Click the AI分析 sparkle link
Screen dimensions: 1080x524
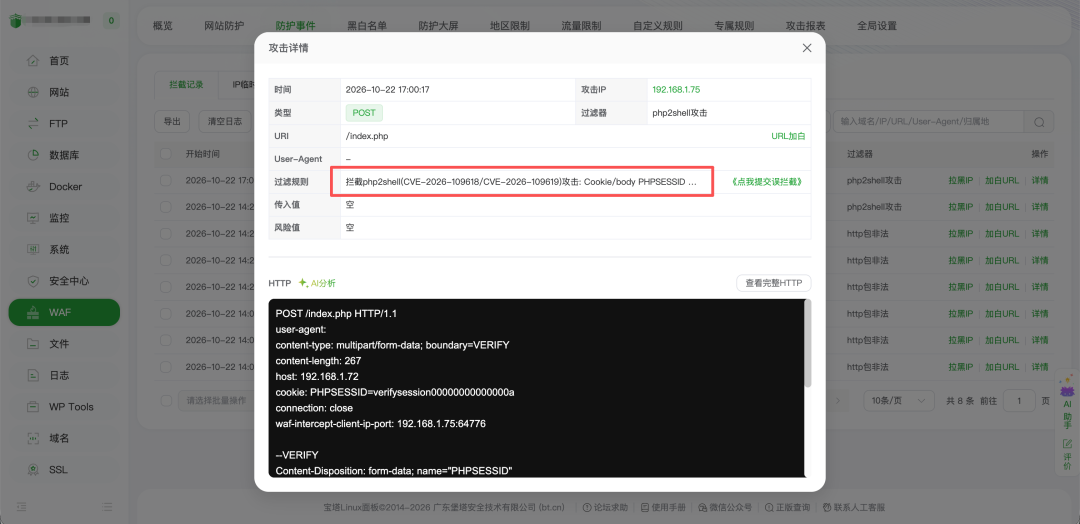[318, 283]
